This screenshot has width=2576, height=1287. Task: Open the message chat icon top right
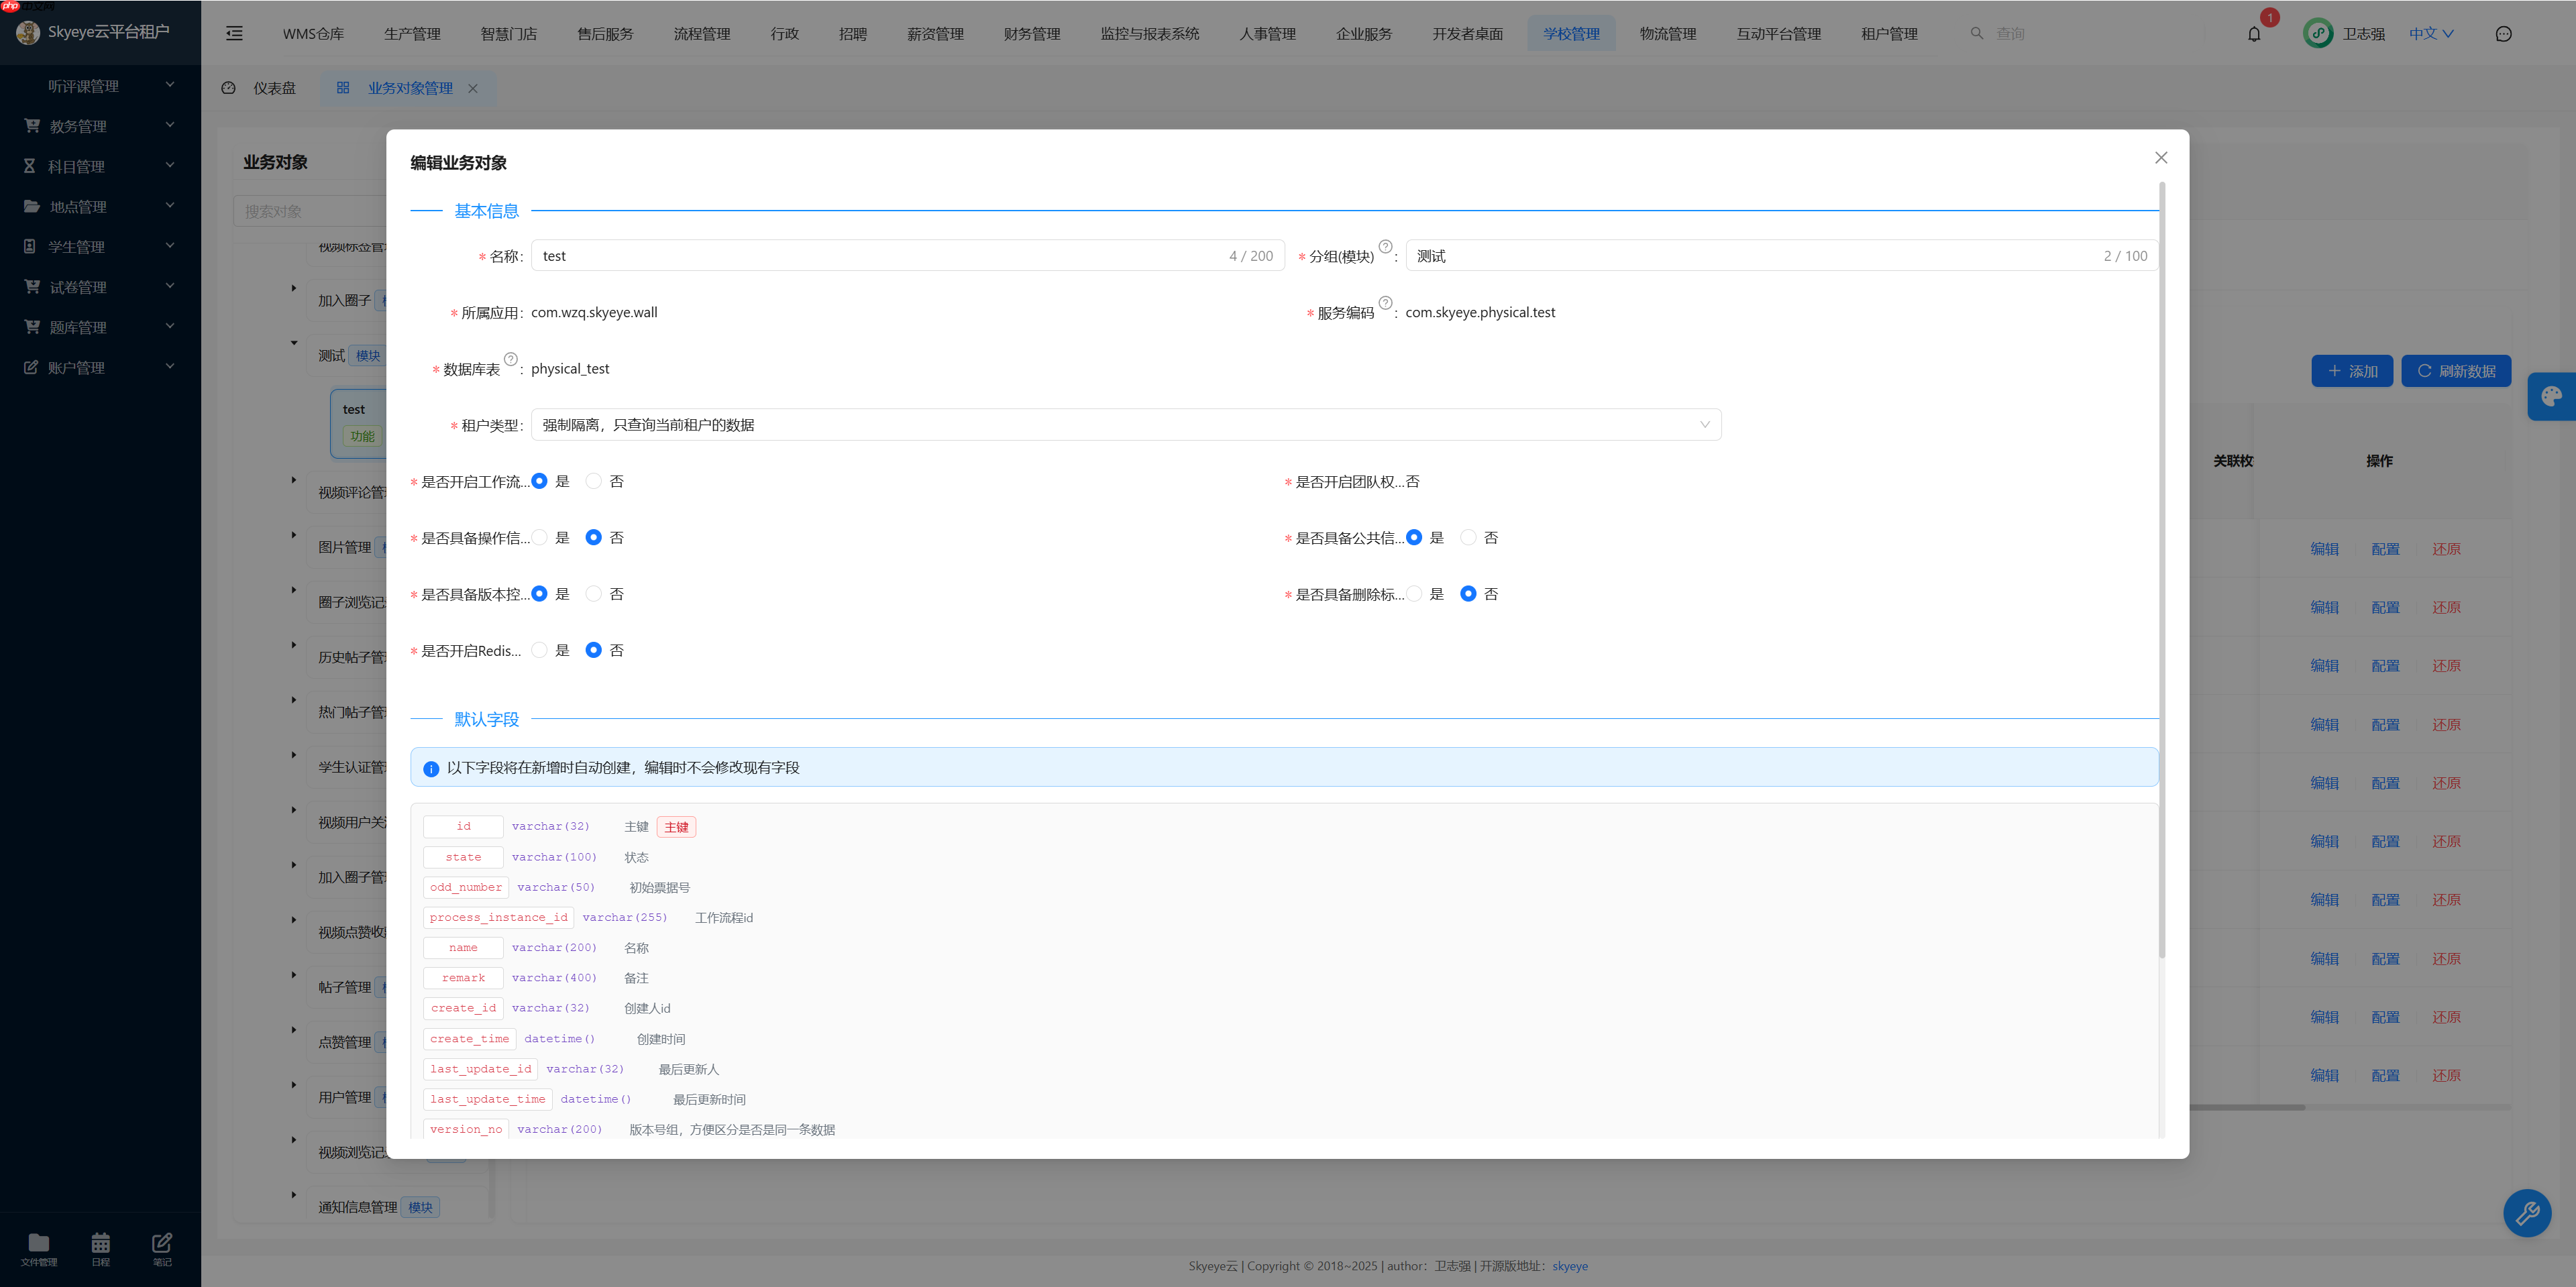point(2504,33)
